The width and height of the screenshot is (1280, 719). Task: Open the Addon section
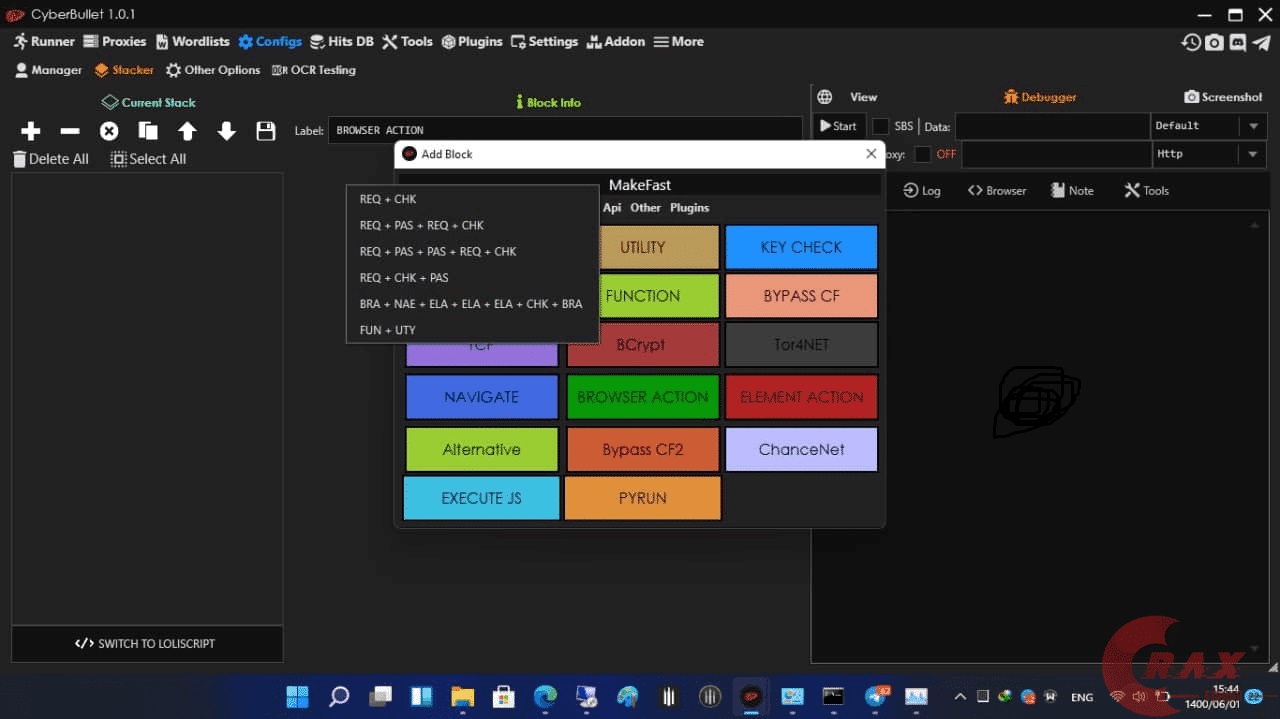point(616,42)
